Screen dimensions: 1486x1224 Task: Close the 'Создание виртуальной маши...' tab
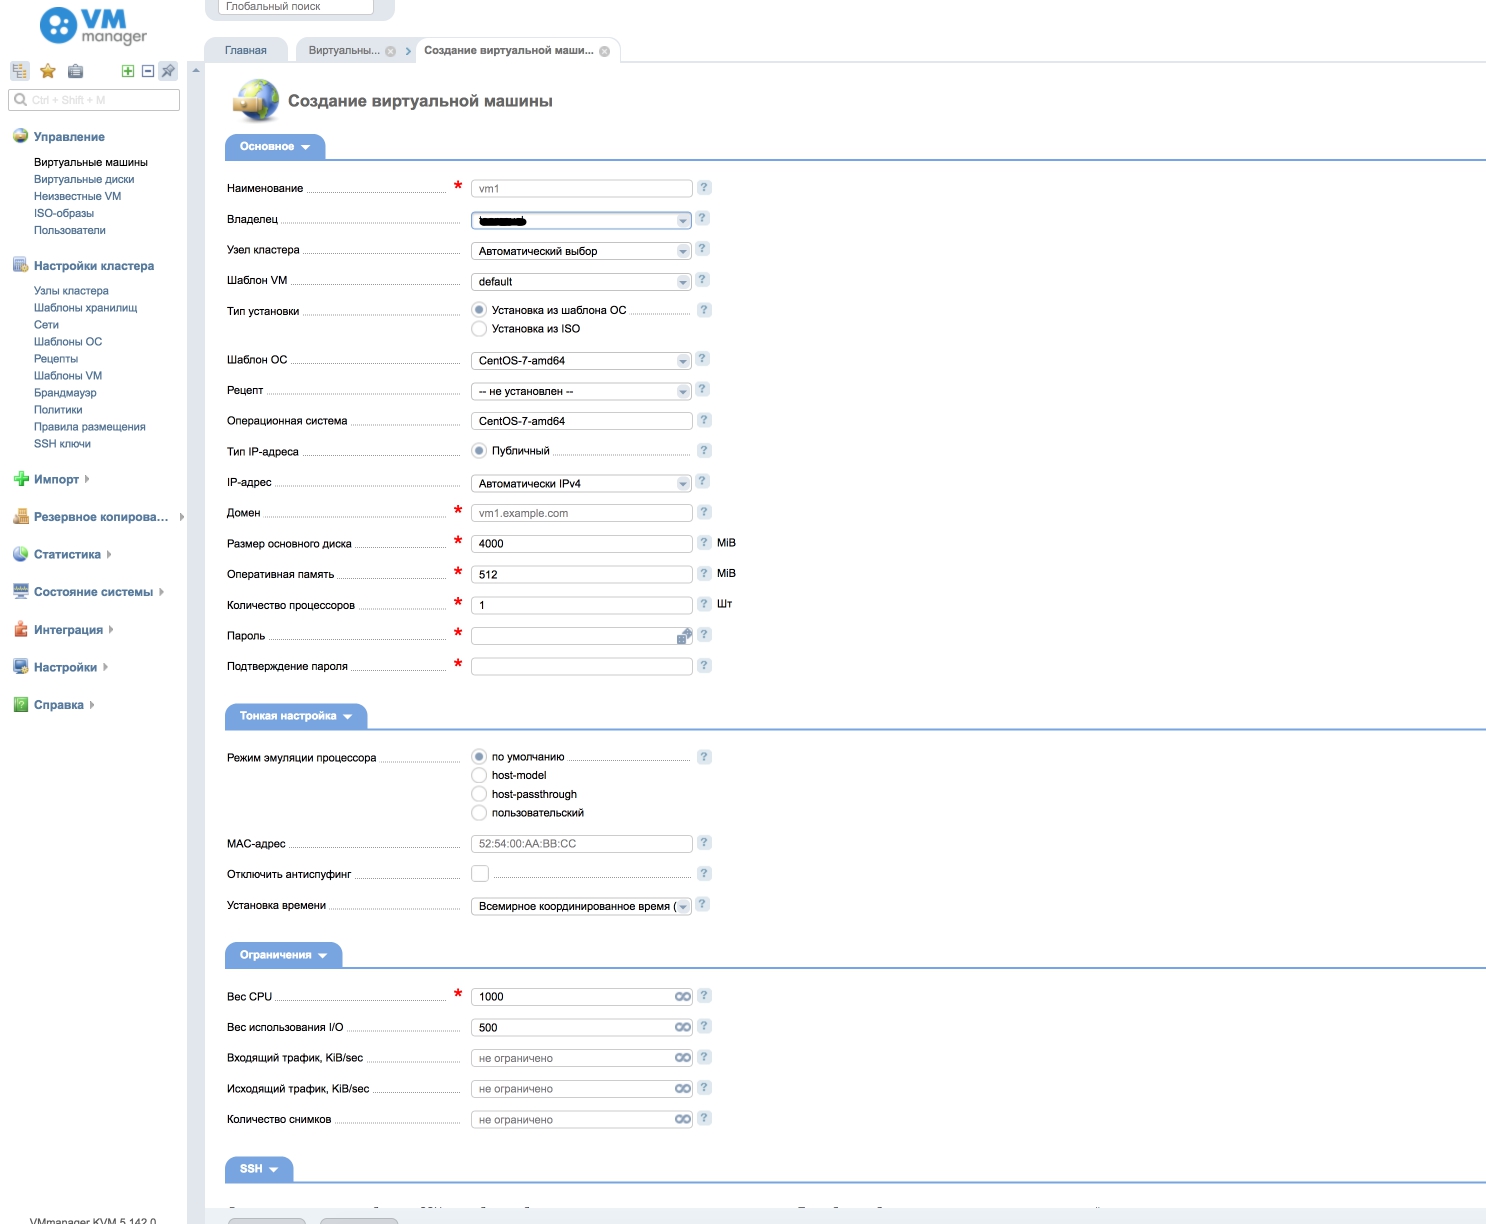[x=604, y=52]
